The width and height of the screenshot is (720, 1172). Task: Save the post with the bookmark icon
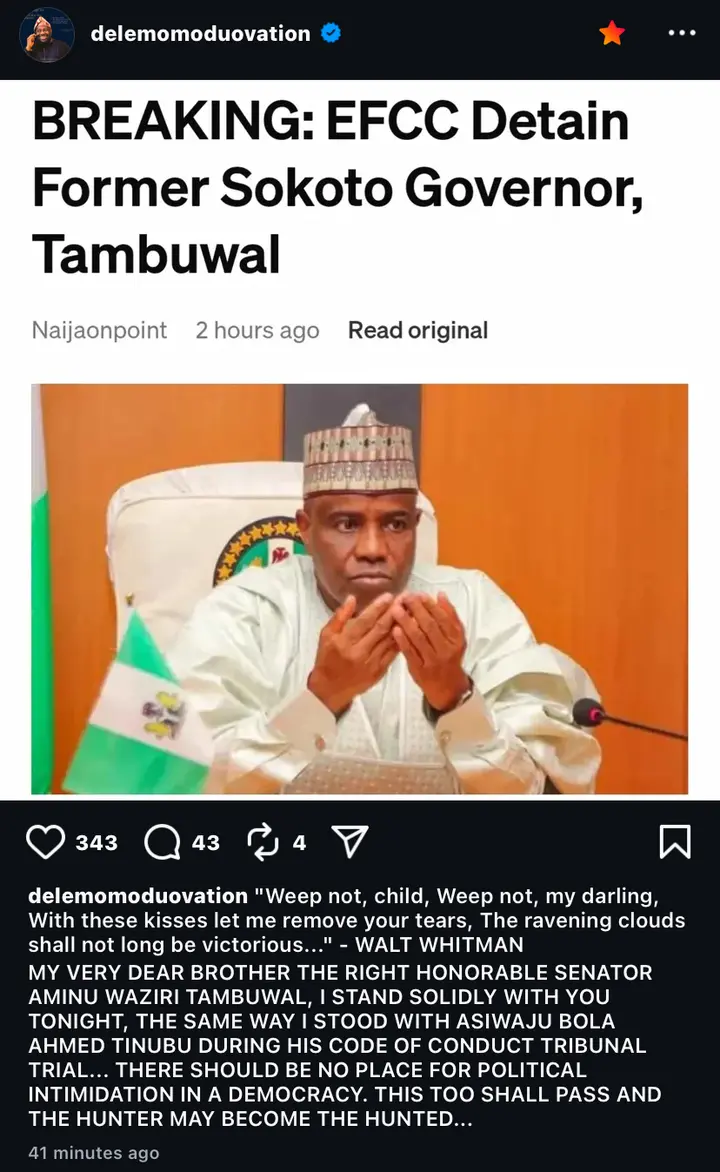(x=674, y=842)
